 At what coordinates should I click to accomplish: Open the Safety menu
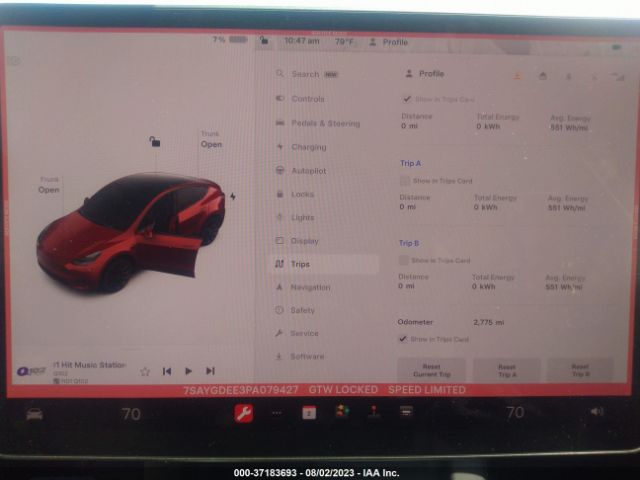click(295, 310)
